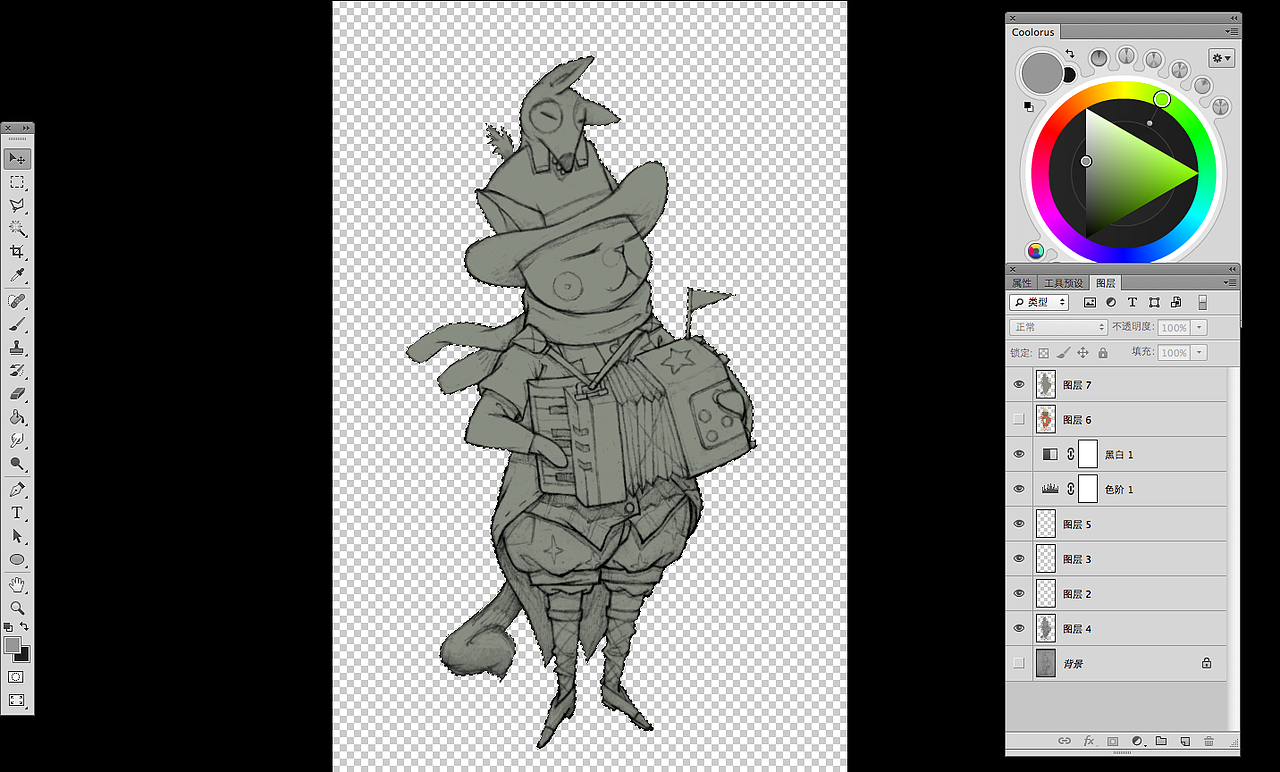Switch to the 图层 tab
This screenshot has width=1280, height=772.
tap(1105, 283)
